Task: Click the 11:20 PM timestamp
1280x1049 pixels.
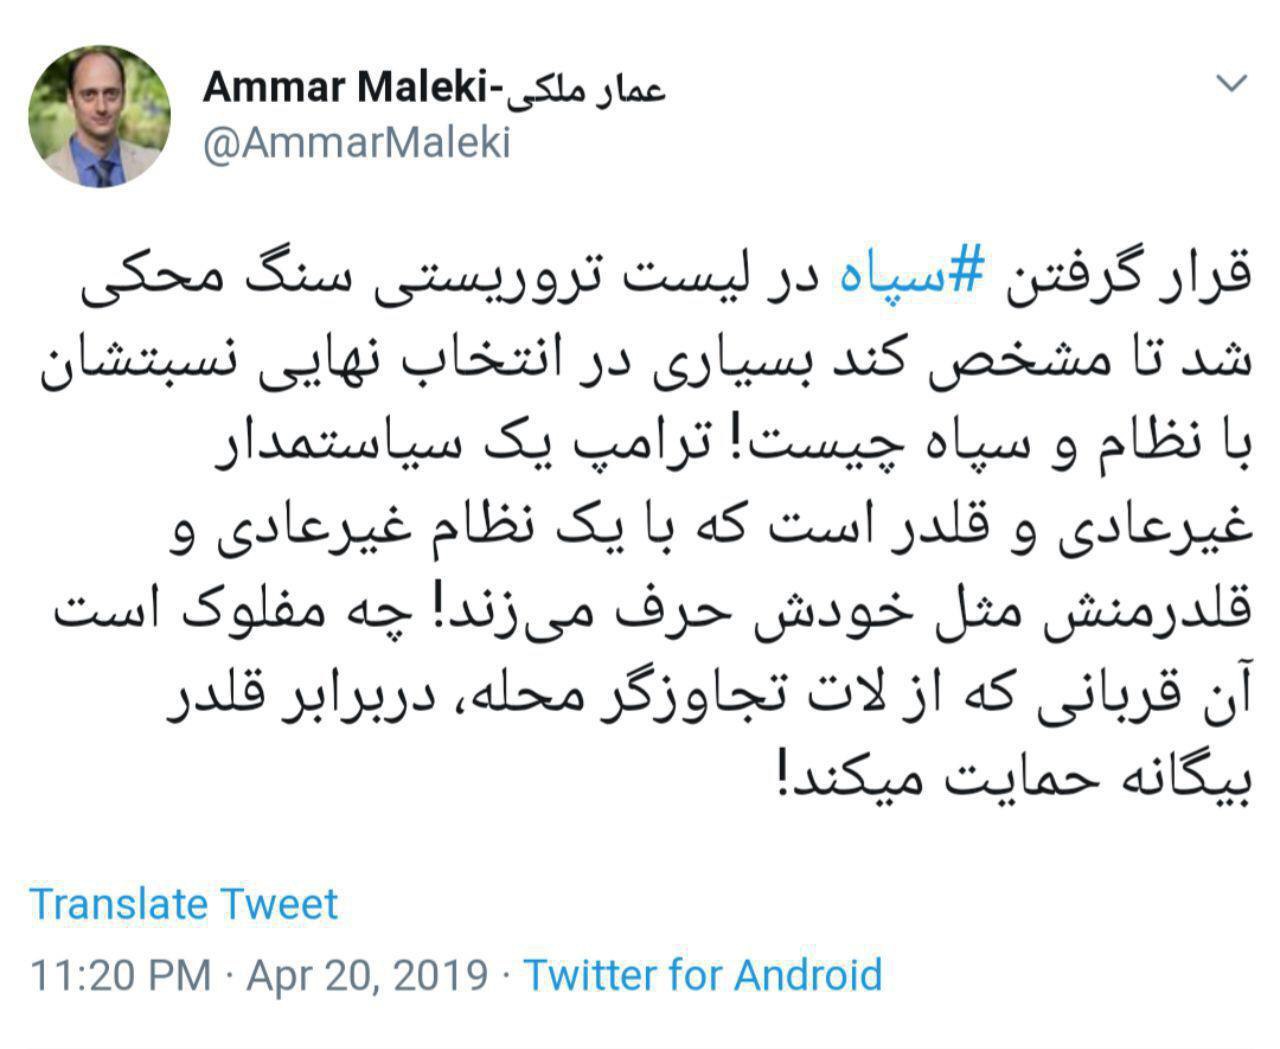Action: (x=120, y=975)
